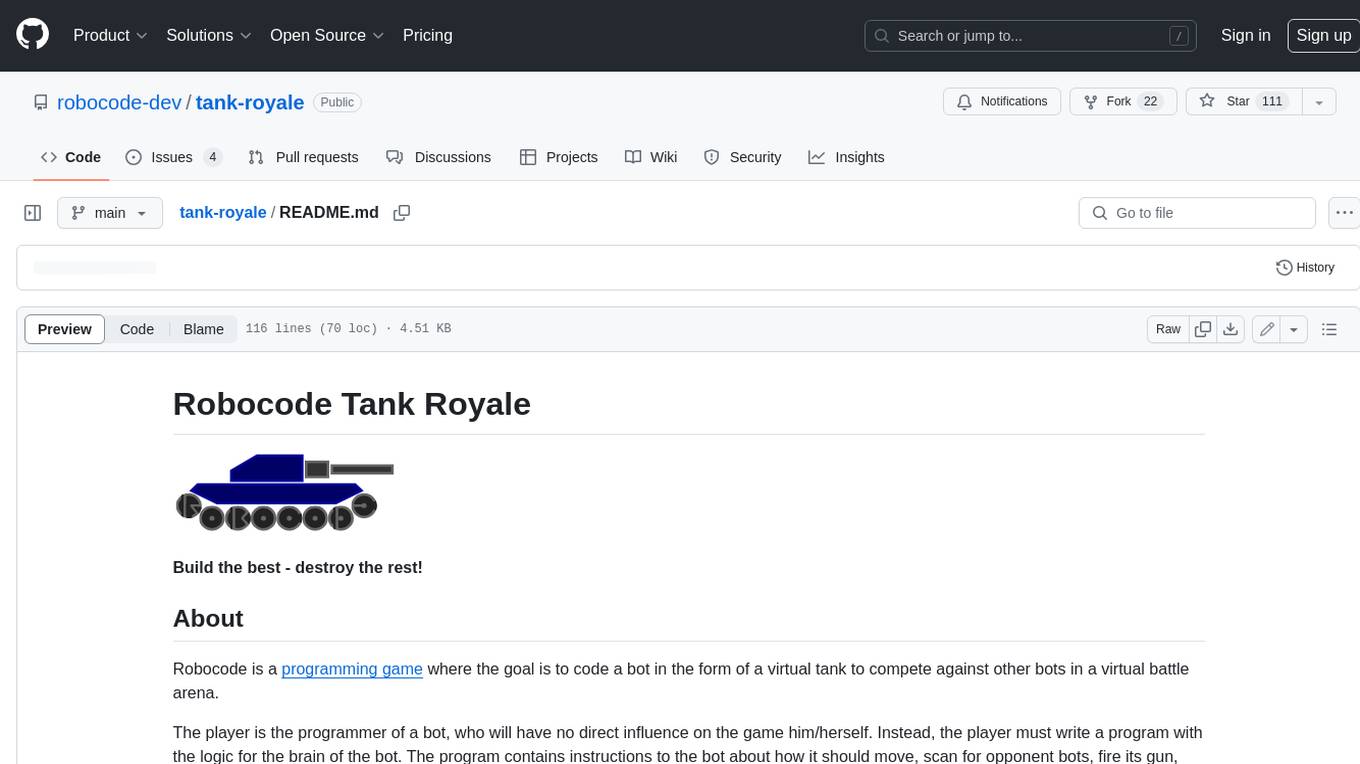
Task: Click the tank-royale breadcrumb link
Action: tap(223, 213)
